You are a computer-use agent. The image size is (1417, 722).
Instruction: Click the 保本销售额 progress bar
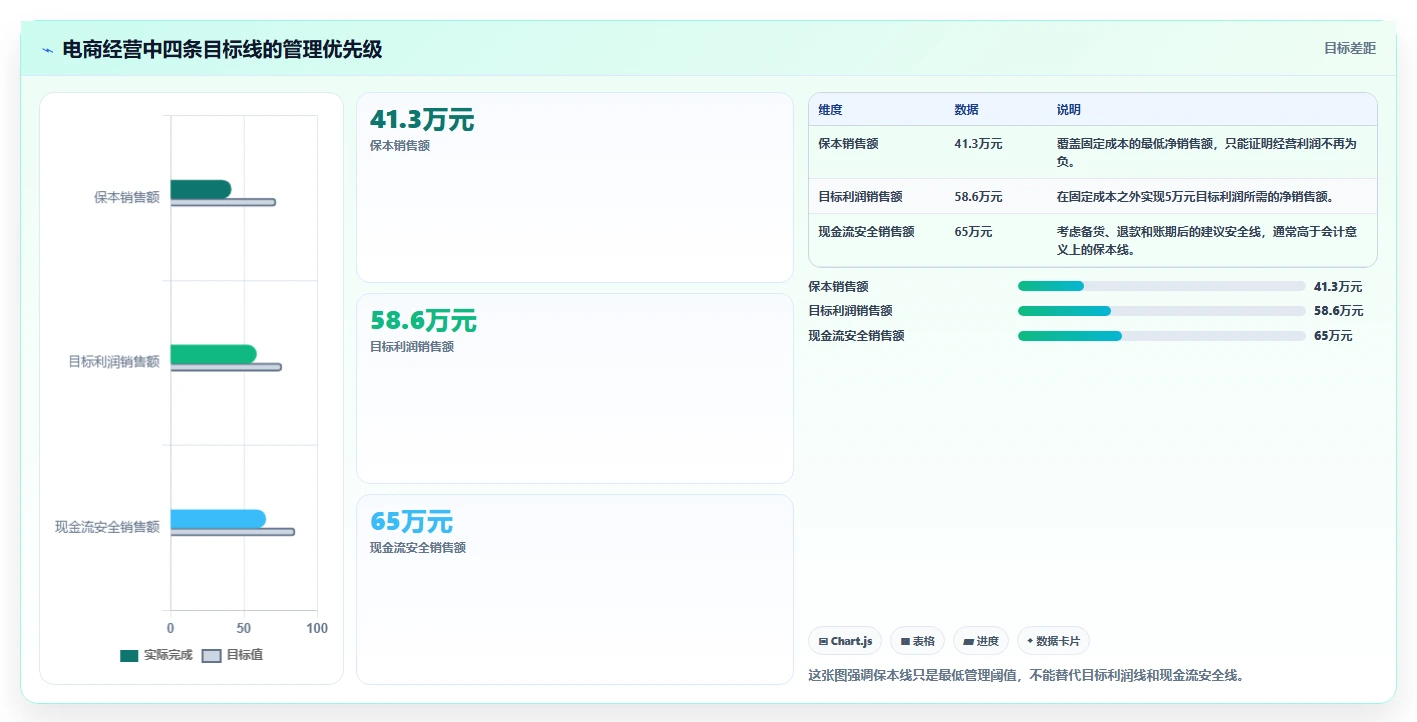pyautogui.click(x=1162, y=286)
